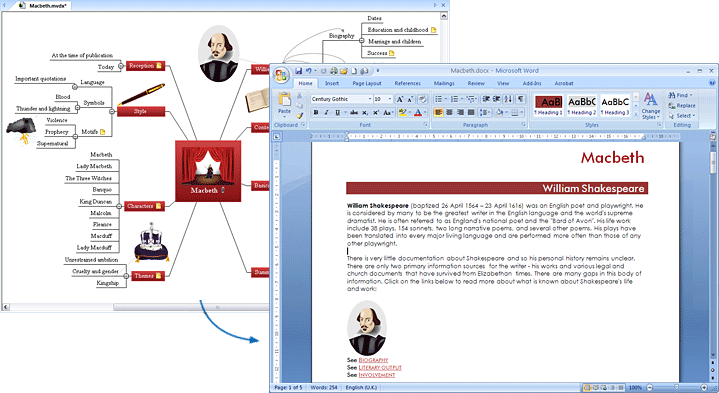Follow the BIOGRAPHY link in the document
Viewport: 719px width, 393px height.
(x=373, y=360)
